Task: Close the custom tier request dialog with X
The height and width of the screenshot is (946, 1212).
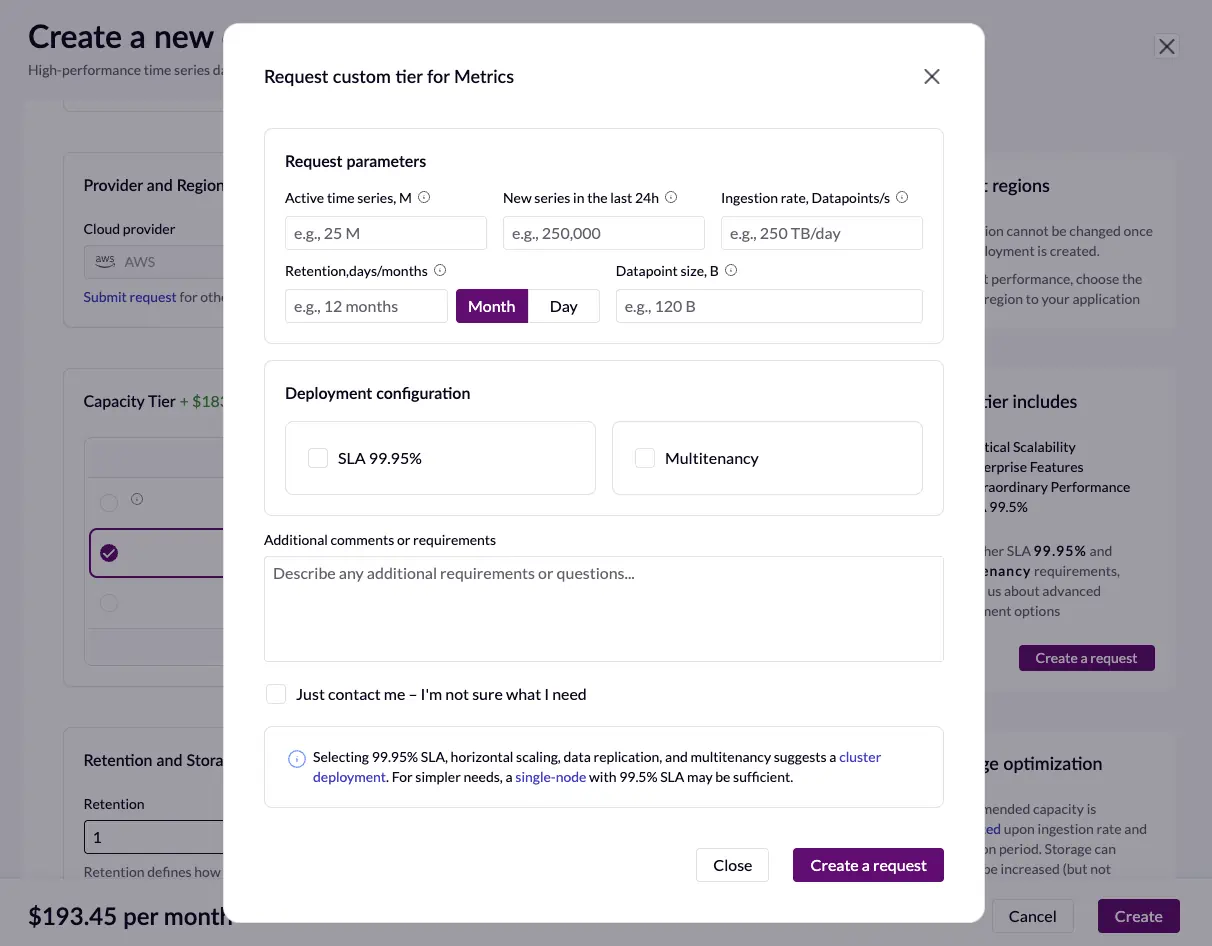Action: (931, 77)
